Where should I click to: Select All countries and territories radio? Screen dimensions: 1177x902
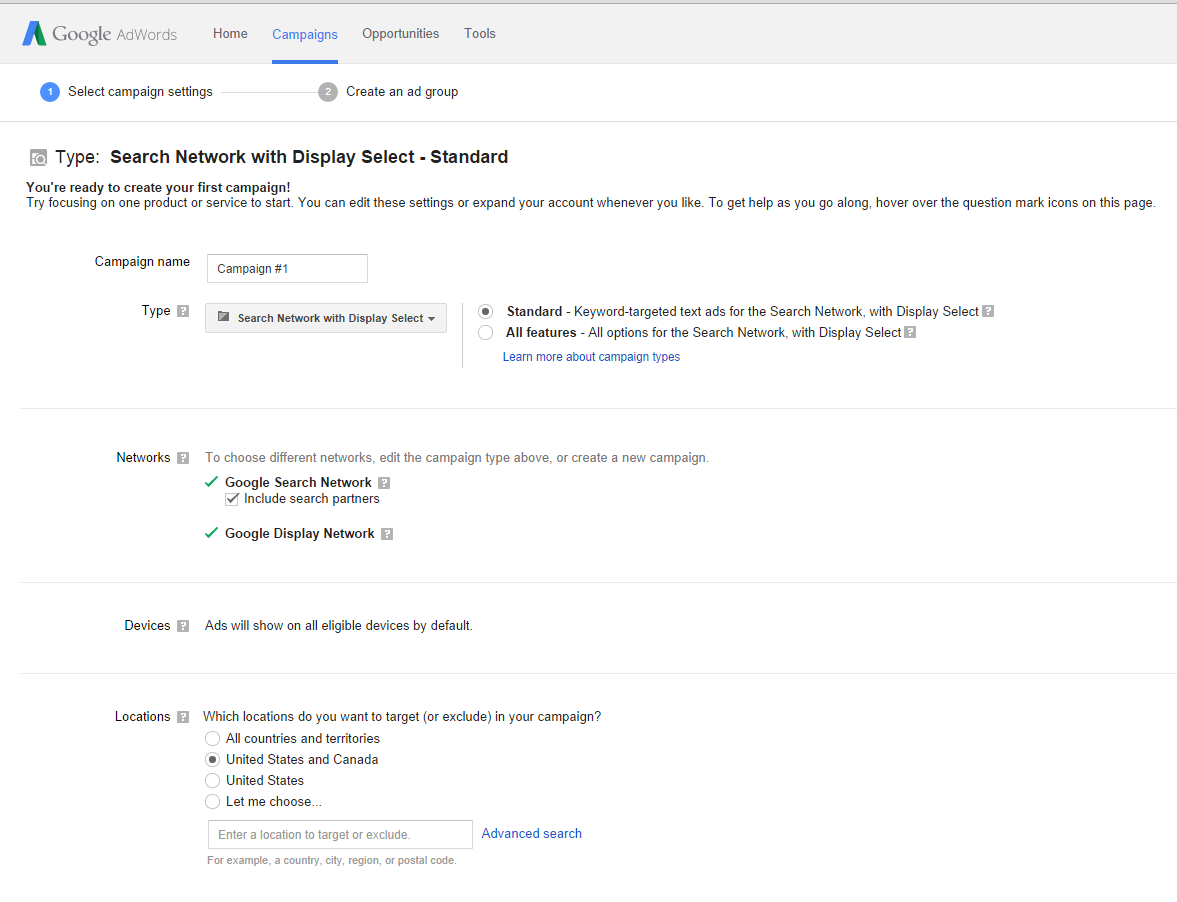[212, 738]
